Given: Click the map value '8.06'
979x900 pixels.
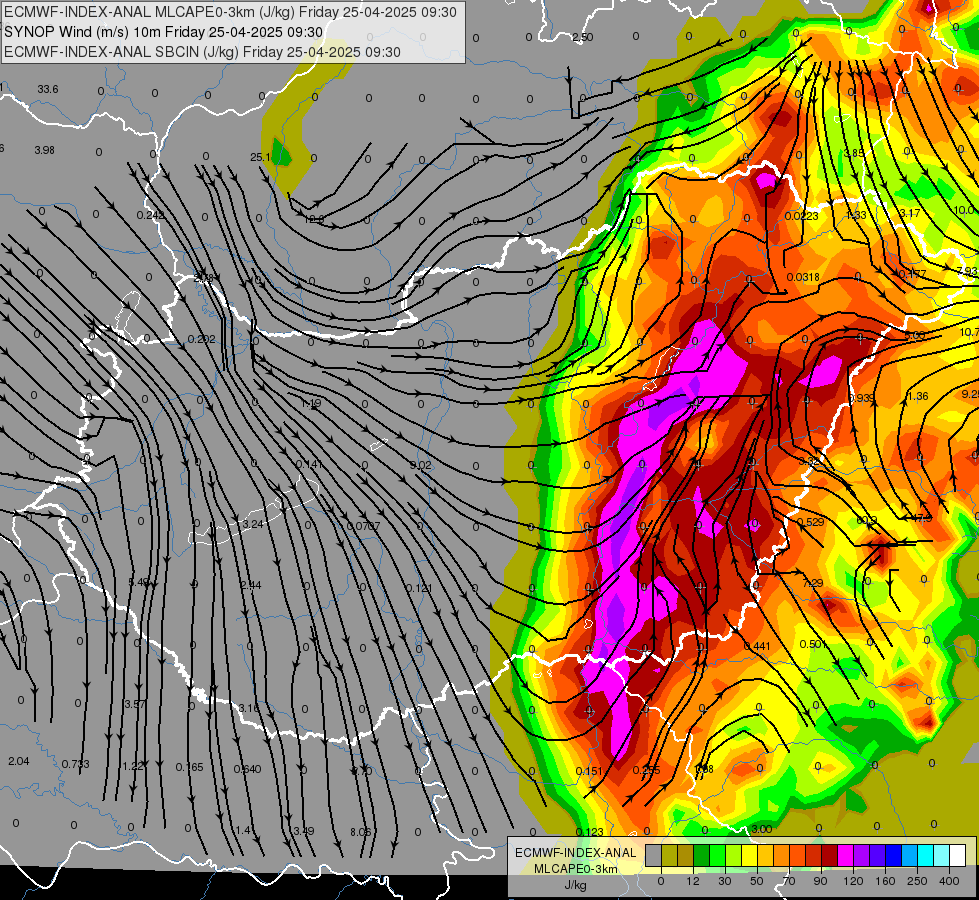Looking at the screenshot, I should point(360,832).
